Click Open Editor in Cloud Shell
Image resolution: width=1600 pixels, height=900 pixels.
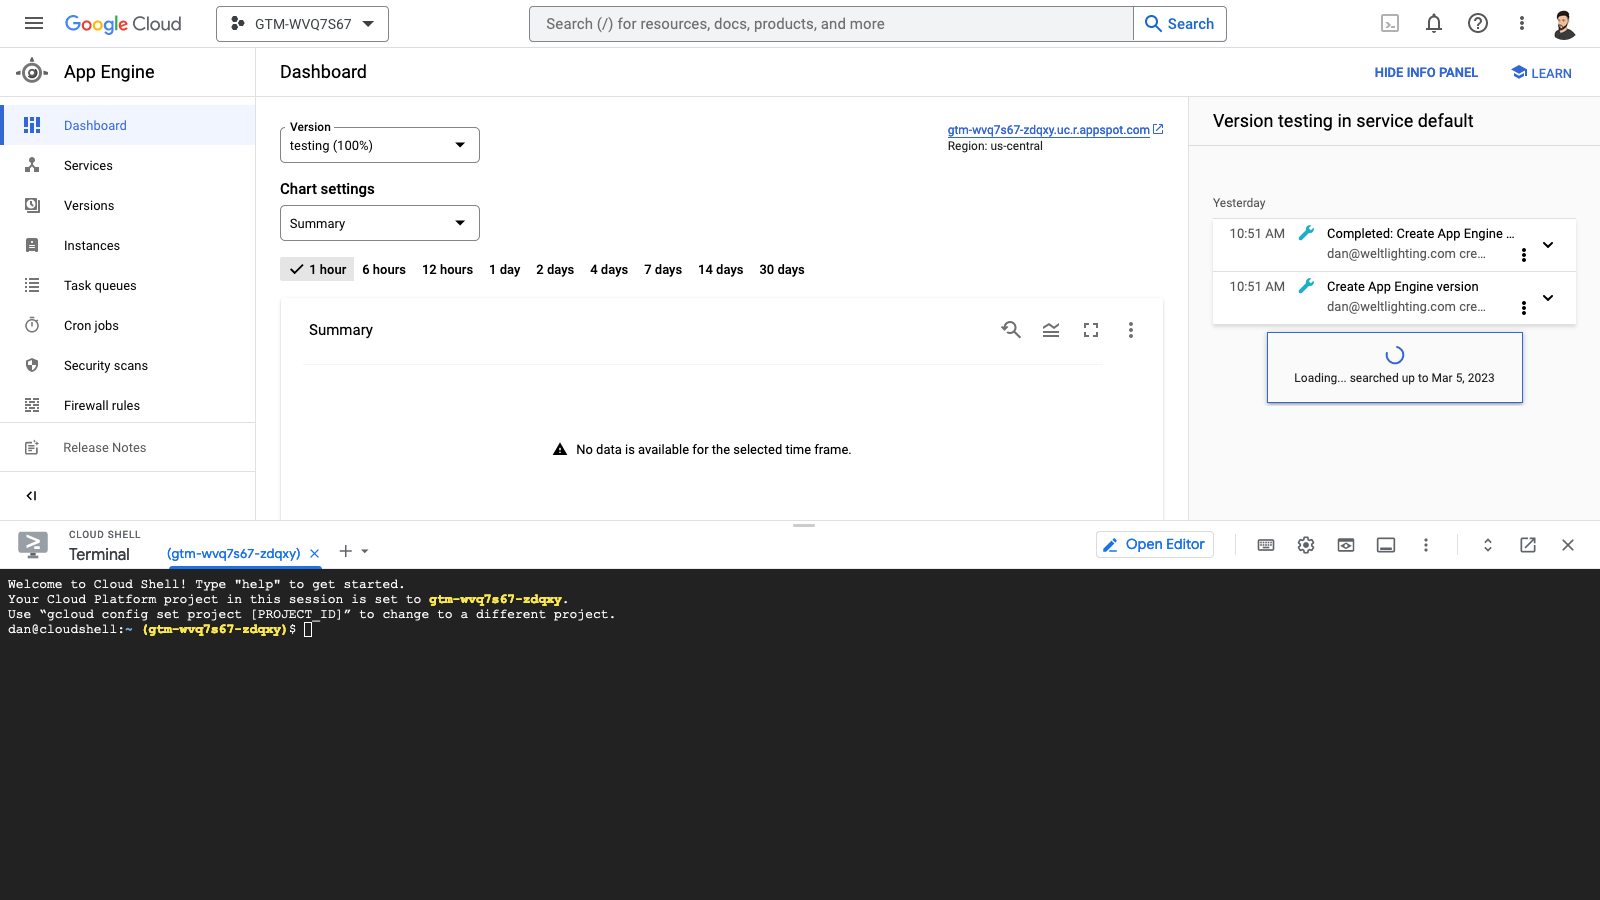click(1155, 544)
